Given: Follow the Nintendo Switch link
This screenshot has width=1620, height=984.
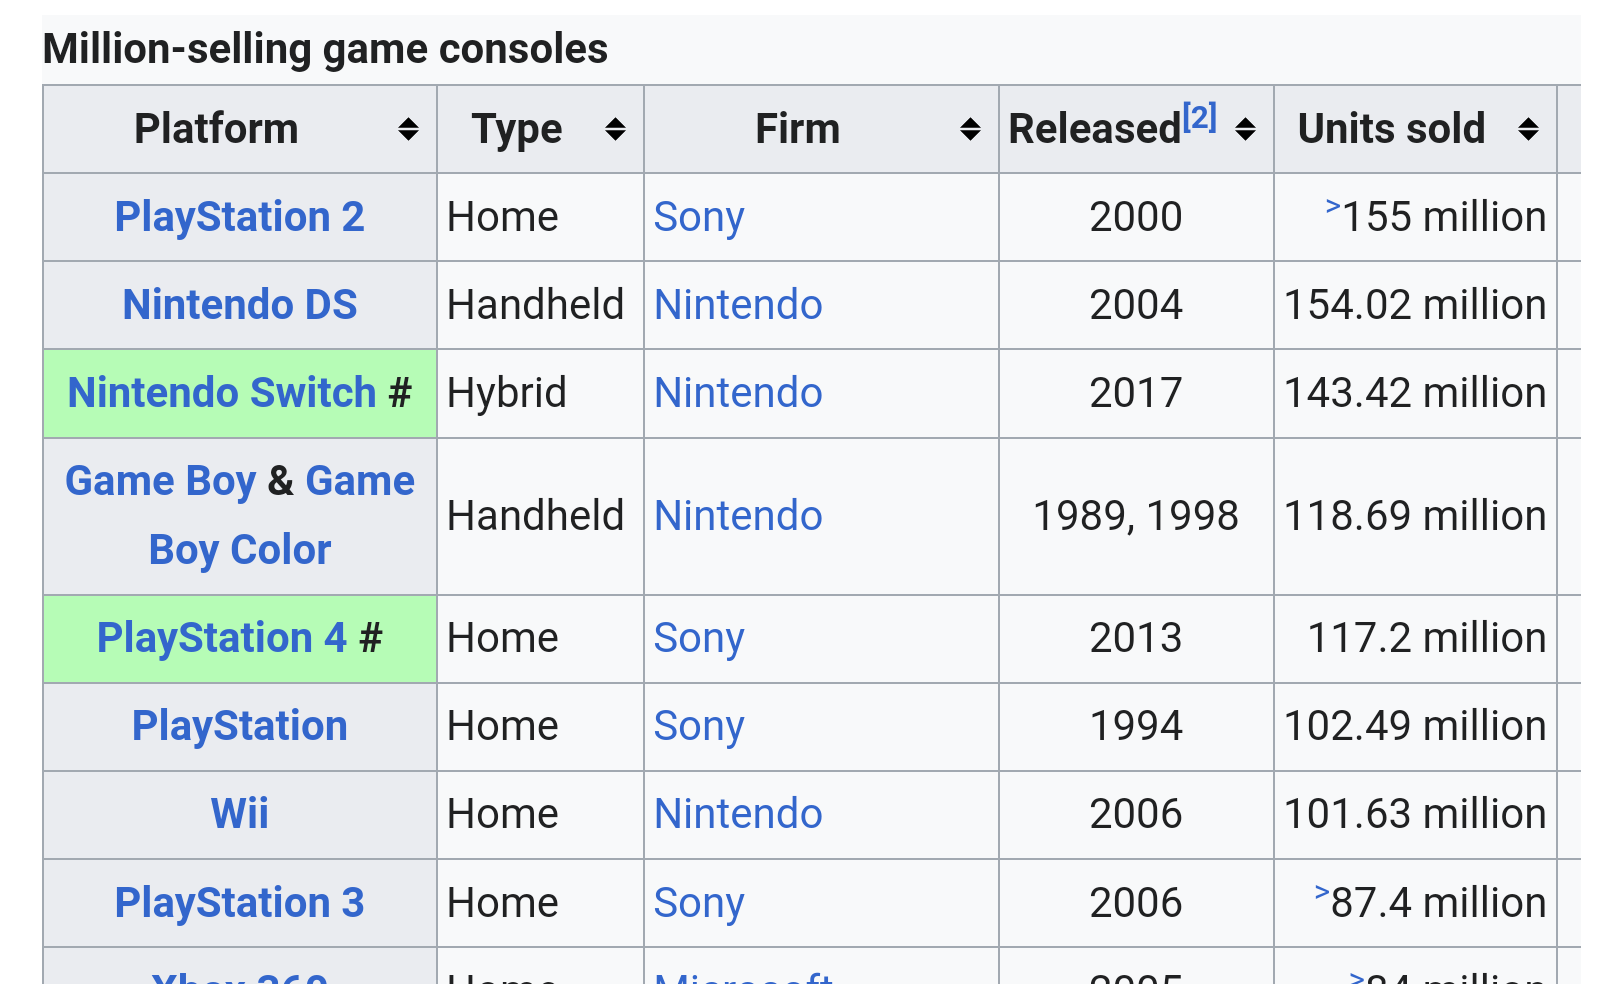Looking at the screenshot, I should coord(221,393).
